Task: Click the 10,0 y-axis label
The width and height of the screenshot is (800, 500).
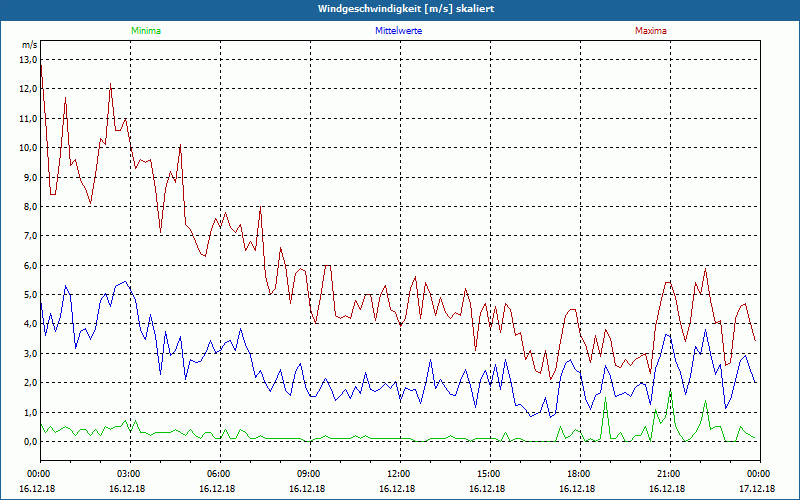Action: [29, 148]
